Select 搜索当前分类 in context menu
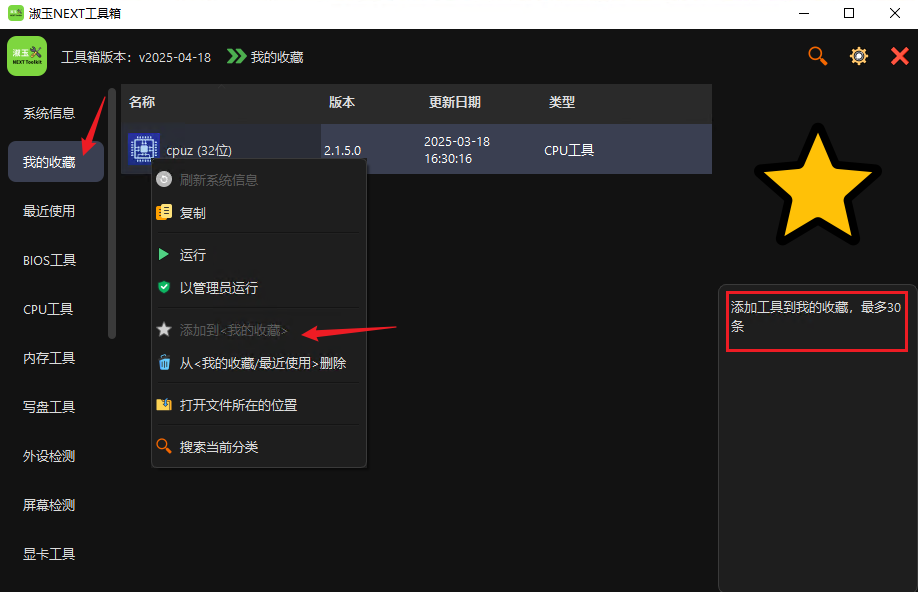 click(218, 447)
